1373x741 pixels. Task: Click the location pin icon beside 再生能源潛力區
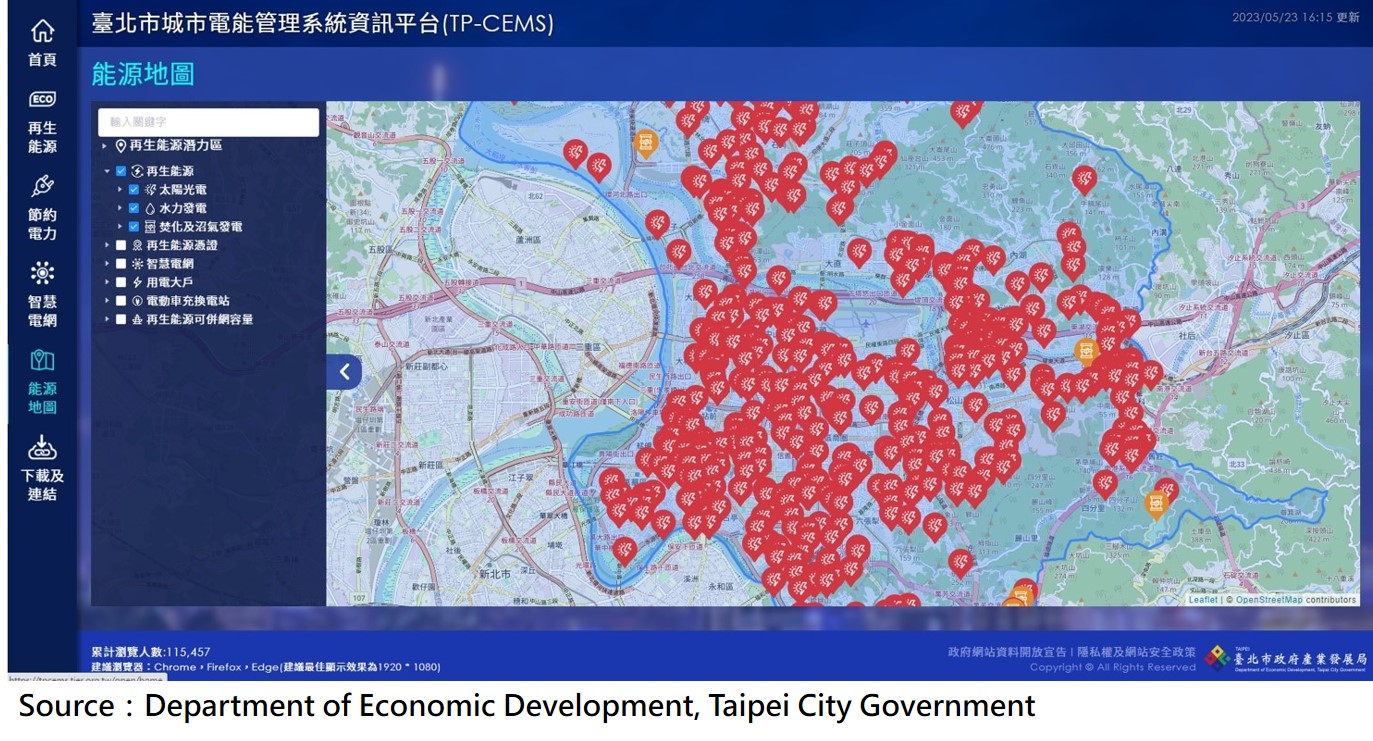tap(121, 146)
